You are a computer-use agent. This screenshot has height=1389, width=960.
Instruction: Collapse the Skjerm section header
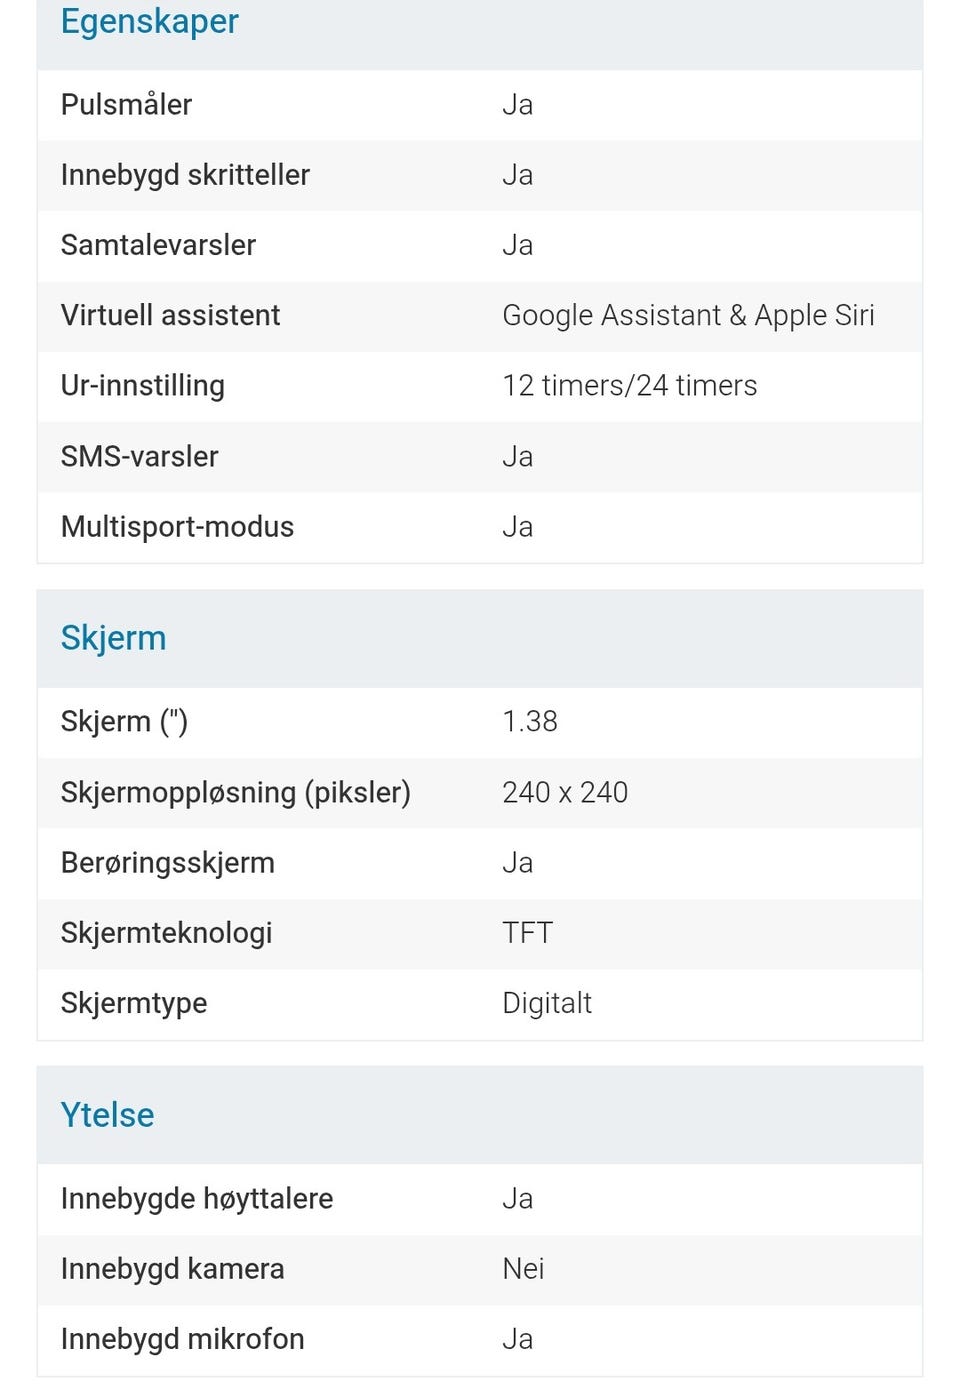(x=113, y=638)
